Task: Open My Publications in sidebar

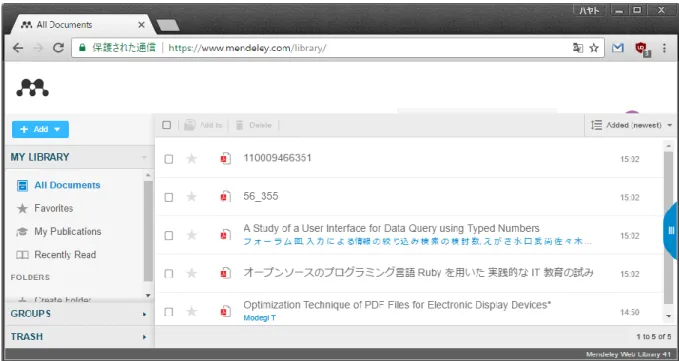Action: click(x=68, y=232)
